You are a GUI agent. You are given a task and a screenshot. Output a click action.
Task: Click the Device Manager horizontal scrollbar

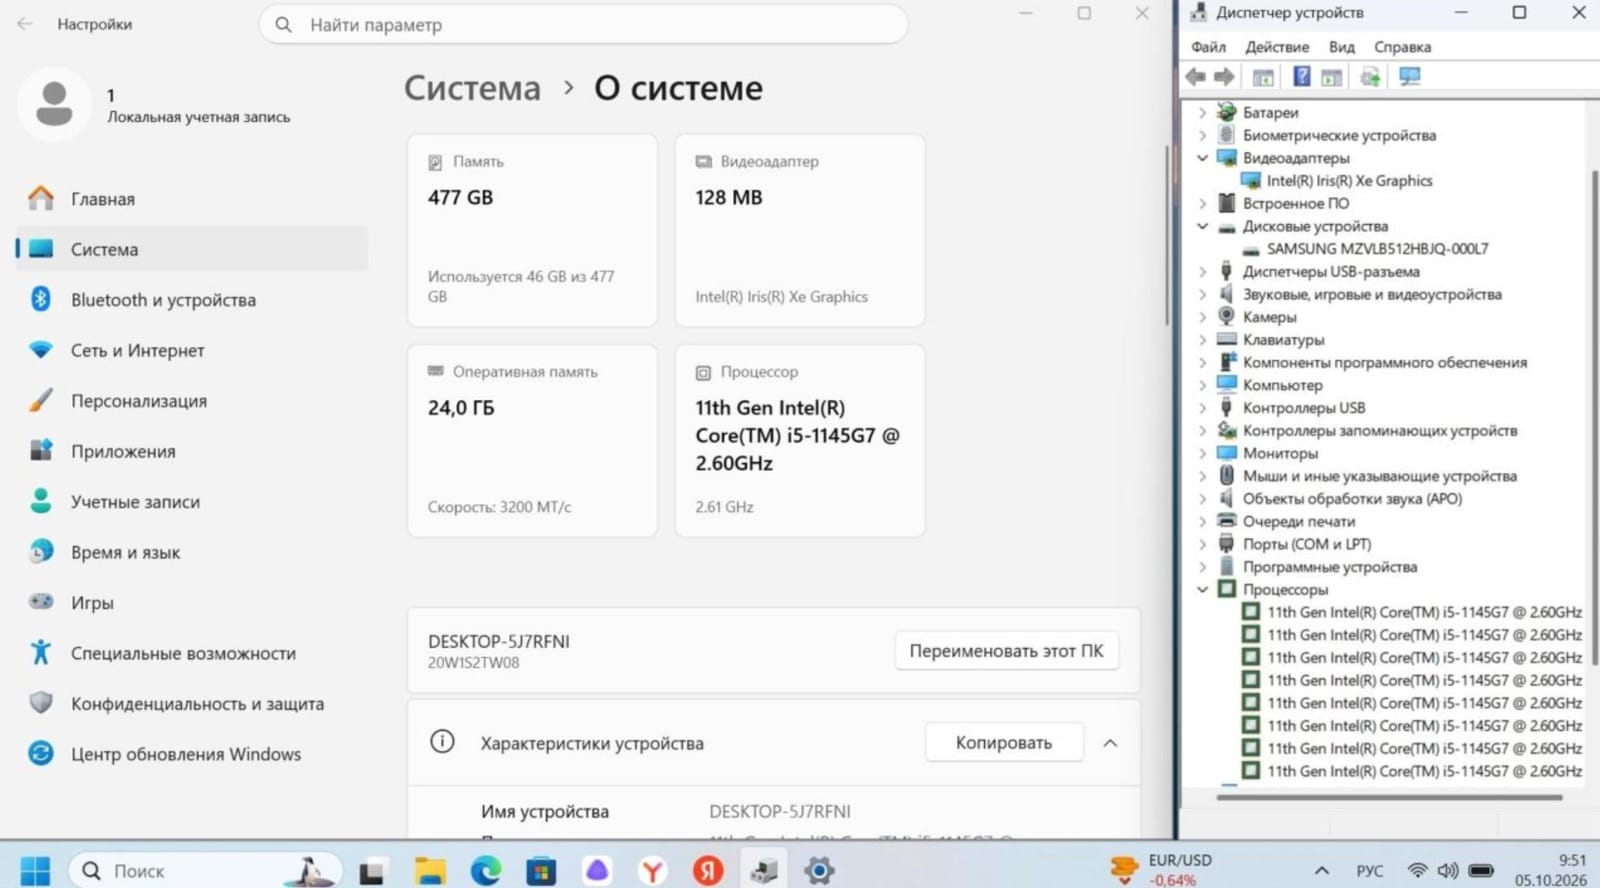tap(1389, 797)
